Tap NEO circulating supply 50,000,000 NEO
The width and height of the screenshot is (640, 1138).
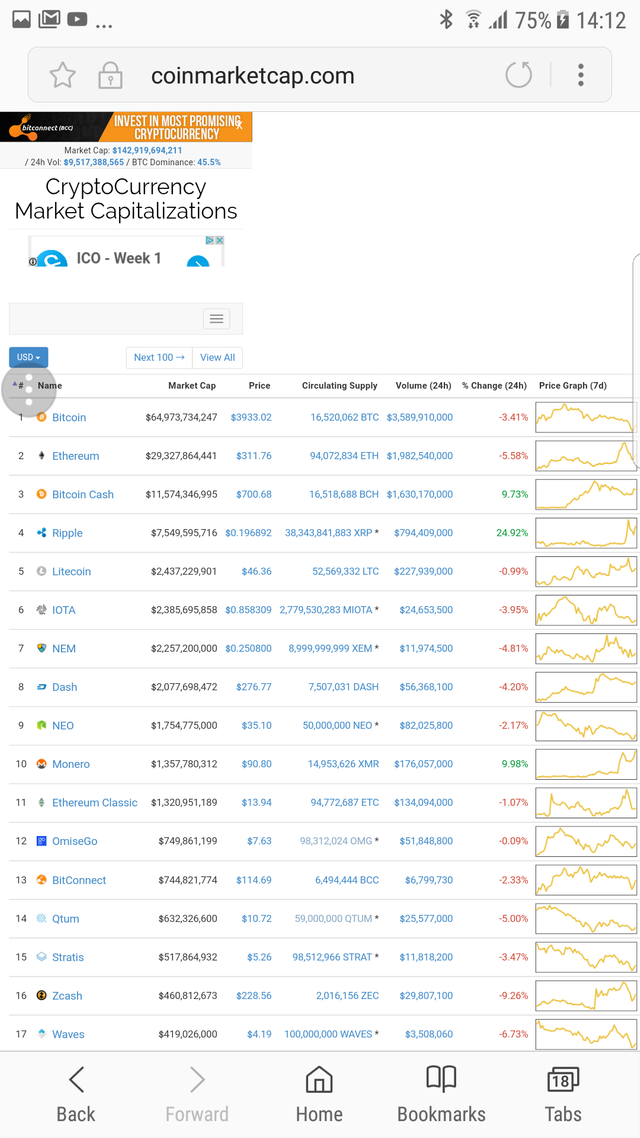(337, 725)
